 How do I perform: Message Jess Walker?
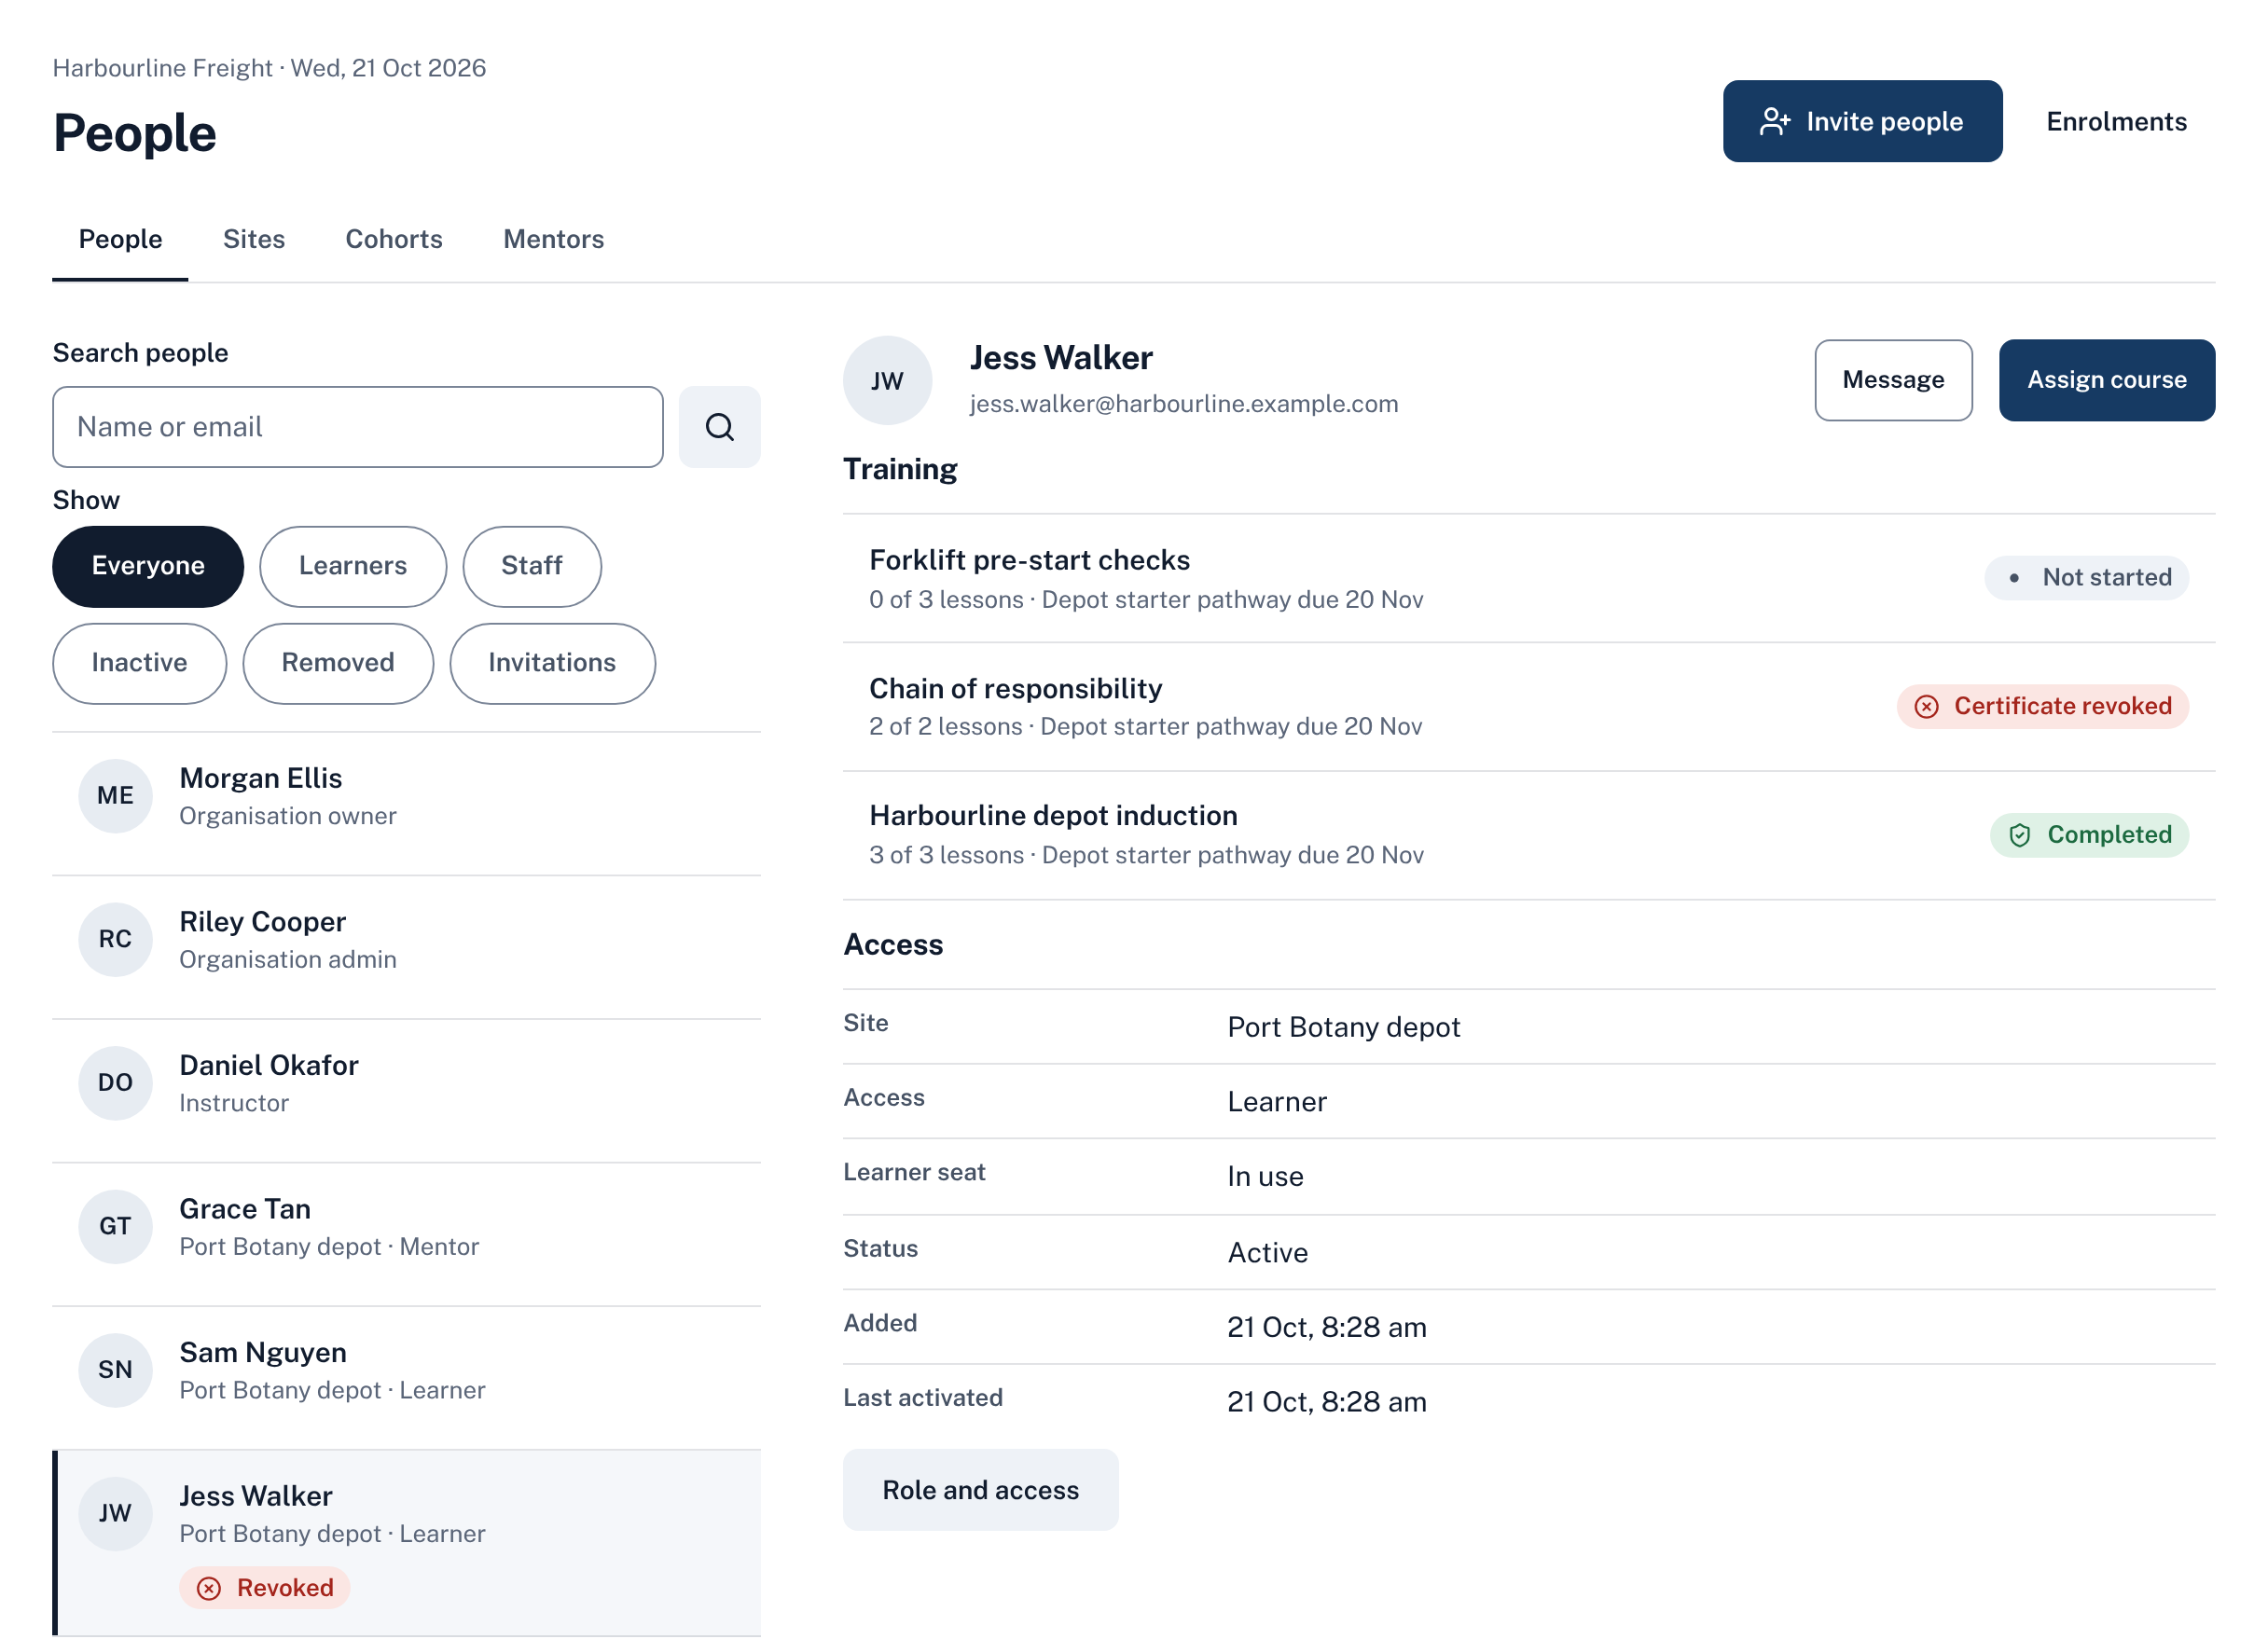(1893, 380)
